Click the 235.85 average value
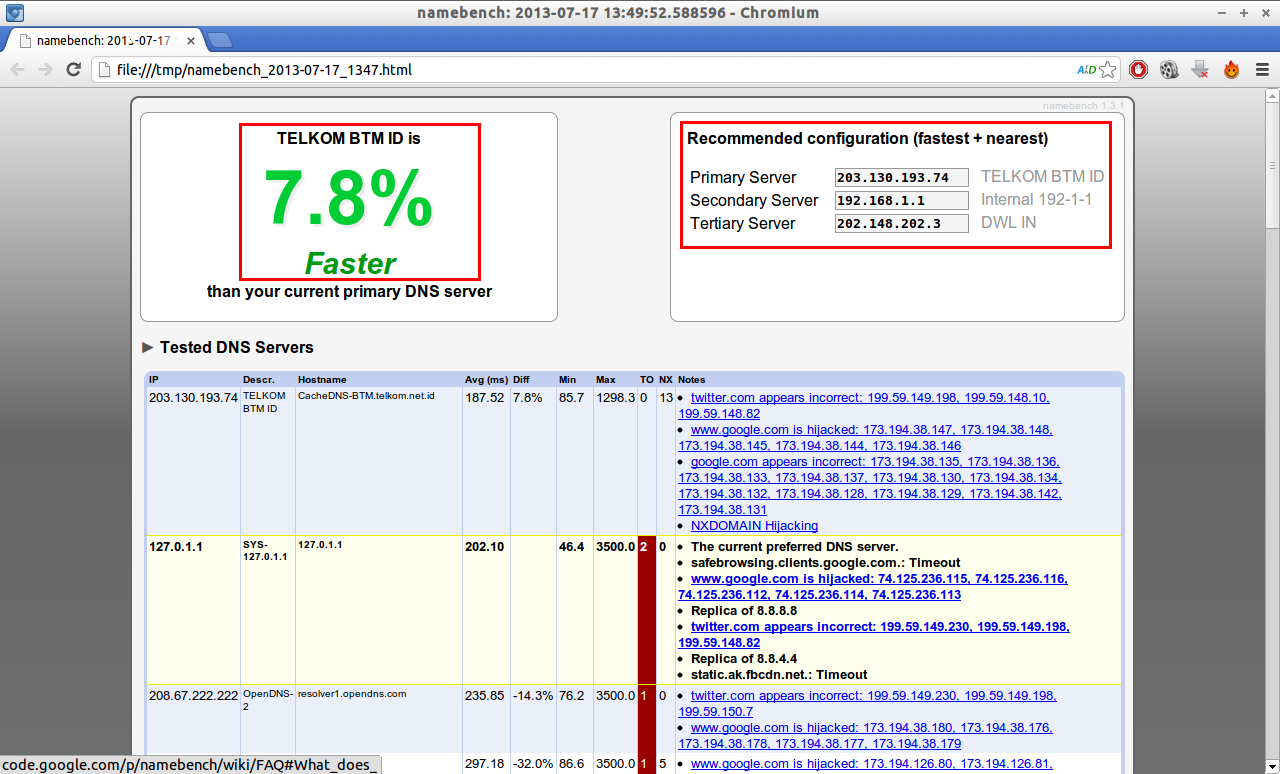 tap(485, 695)
